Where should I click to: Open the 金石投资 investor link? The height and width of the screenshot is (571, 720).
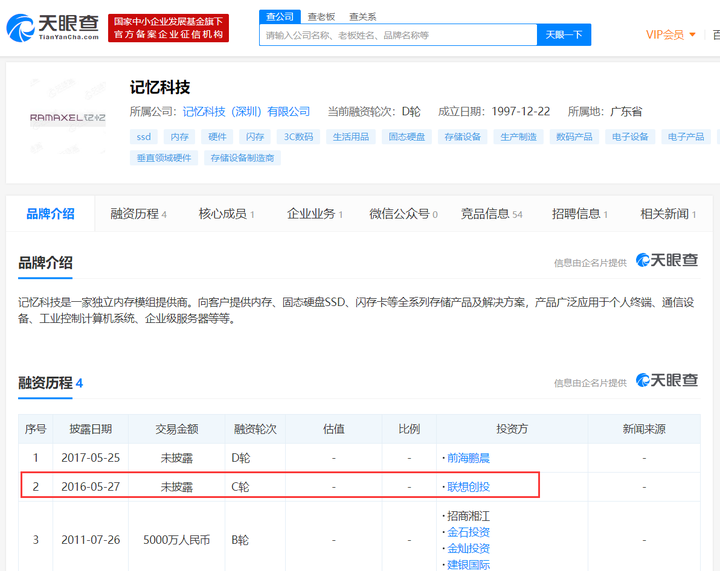point(468,532)
